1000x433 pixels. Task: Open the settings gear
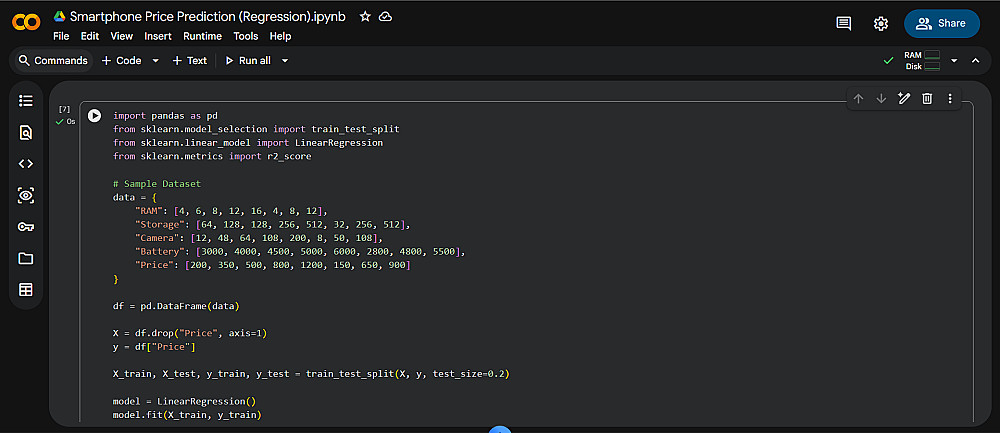pyautogui.click(x=881, y=23)
